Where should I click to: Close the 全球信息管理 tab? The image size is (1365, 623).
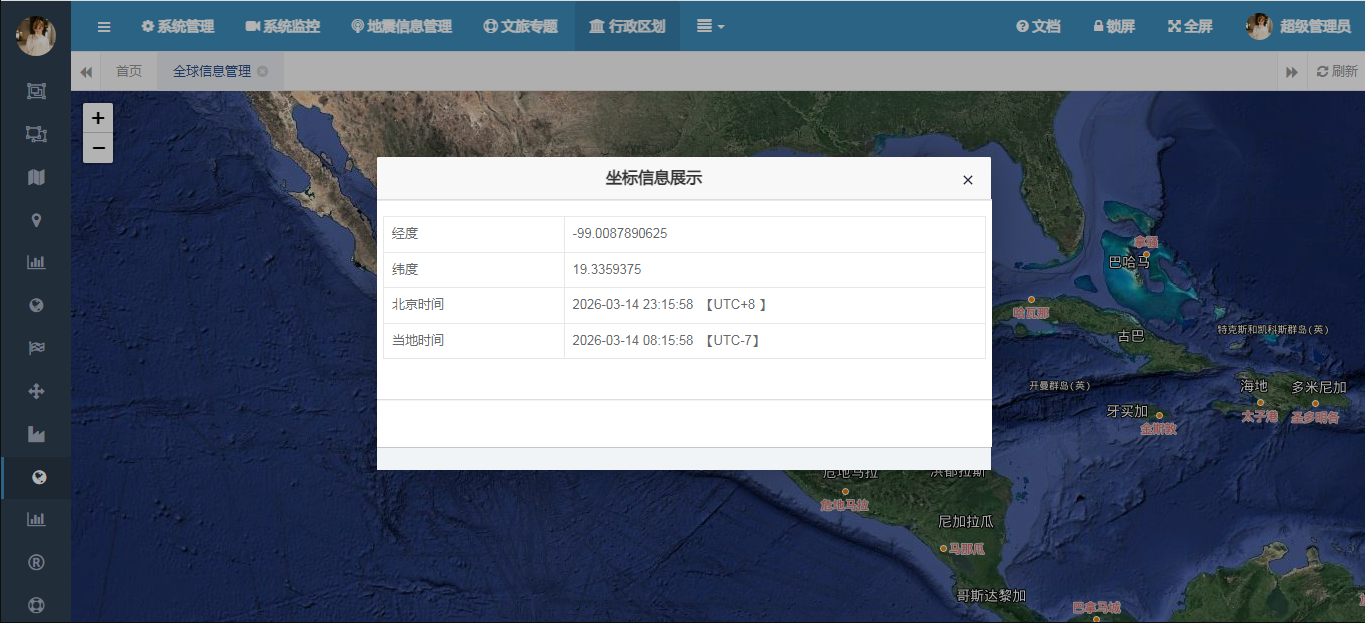[262, 71]
